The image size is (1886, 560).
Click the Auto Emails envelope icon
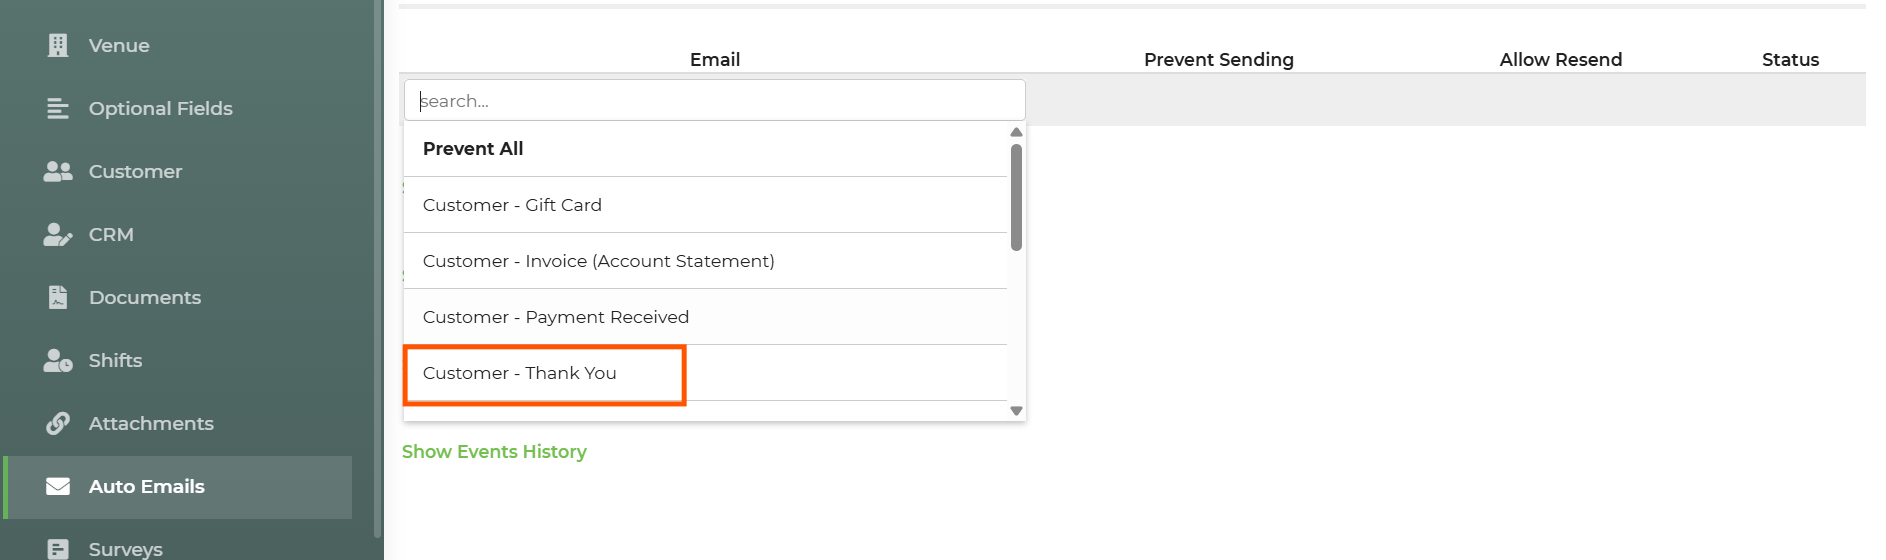pyautogui.click(x=58, y=486)
